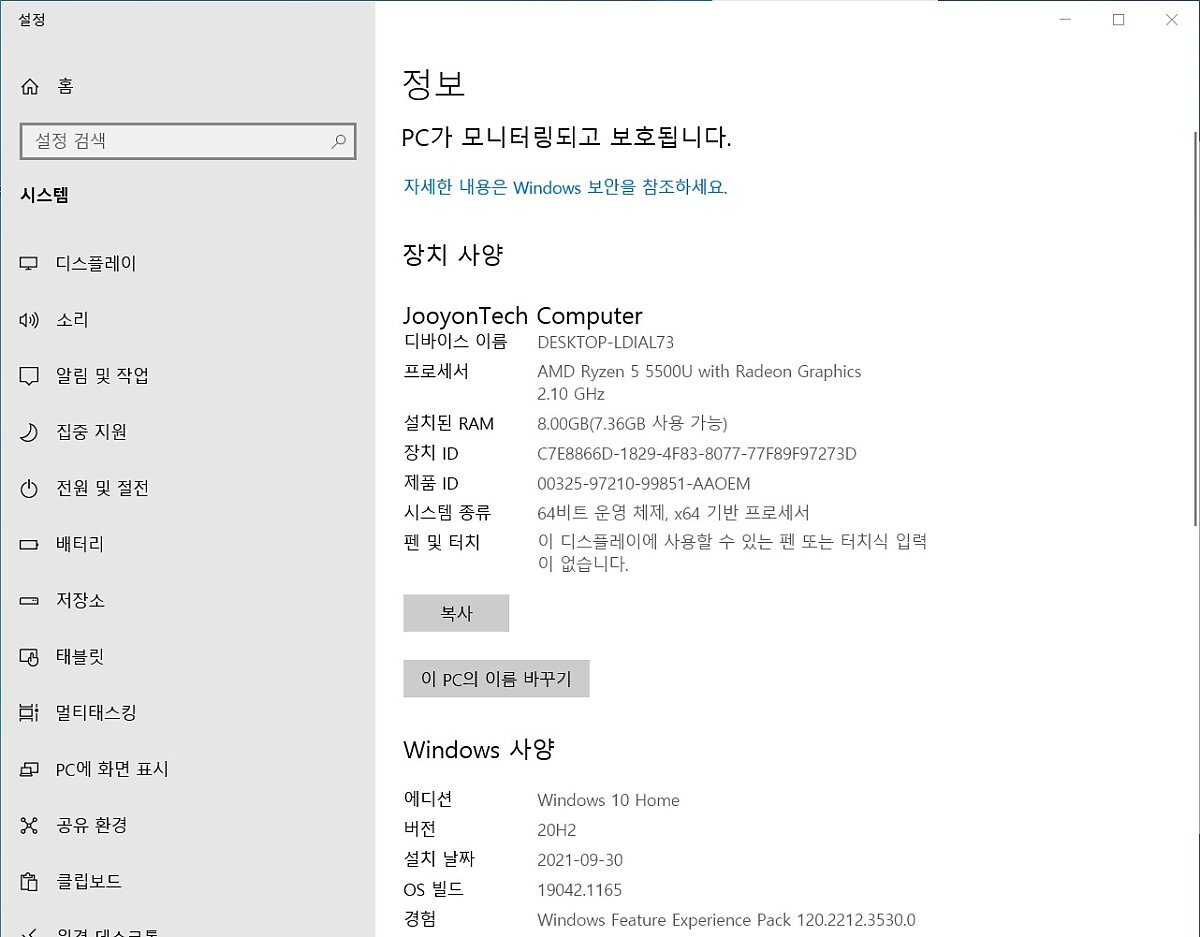
Task: Click the search magnifier icon
Action: click(x=339, y=141)
